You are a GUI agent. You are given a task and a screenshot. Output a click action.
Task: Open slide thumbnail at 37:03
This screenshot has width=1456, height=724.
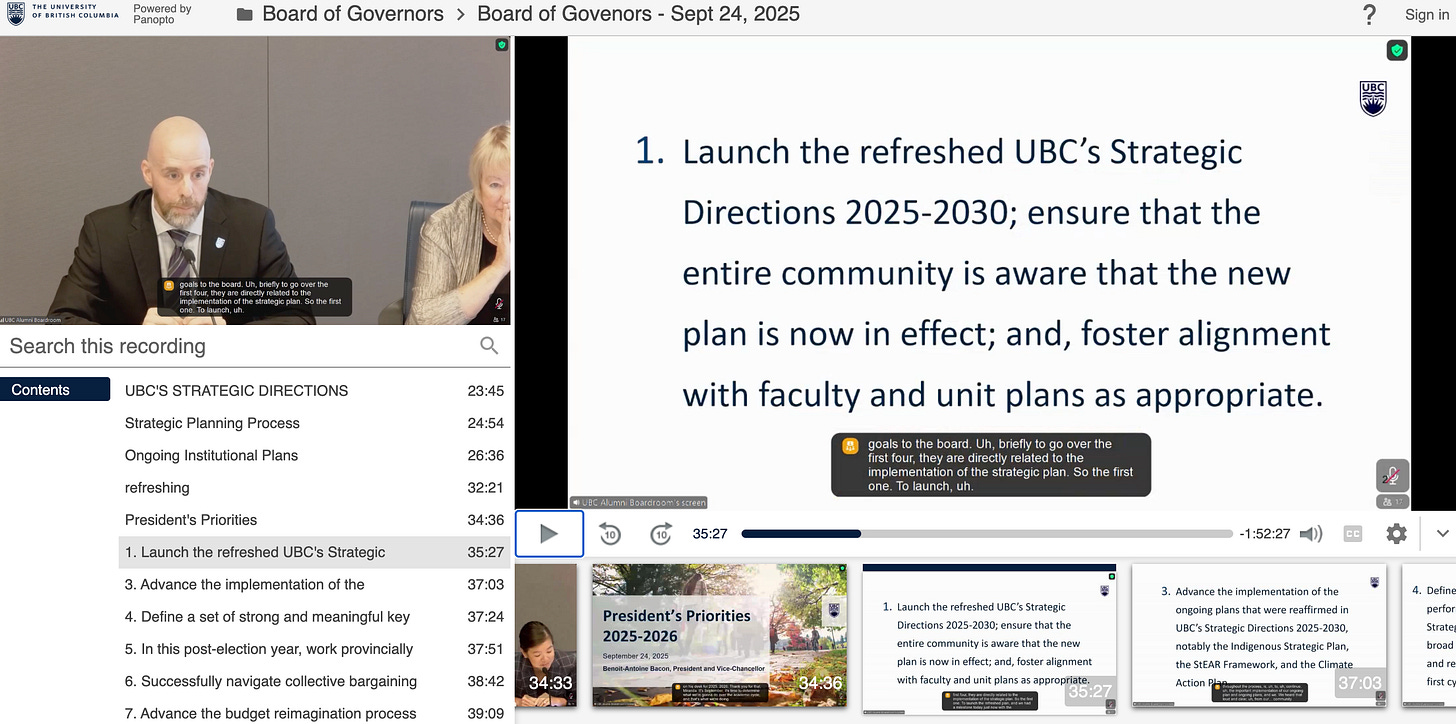pyautogui.click(x=1259, y=636)
